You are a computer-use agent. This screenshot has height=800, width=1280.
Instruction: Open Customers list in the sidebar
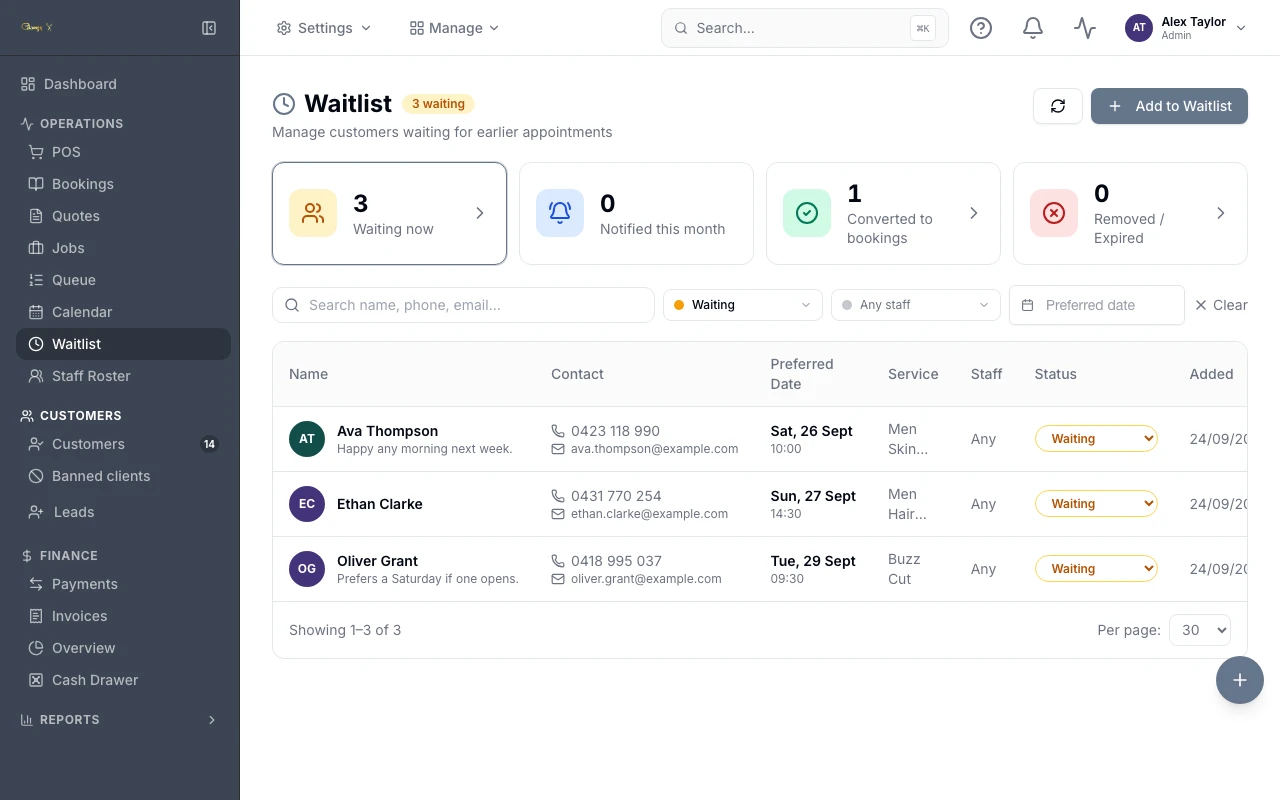[x=124, y=444]
